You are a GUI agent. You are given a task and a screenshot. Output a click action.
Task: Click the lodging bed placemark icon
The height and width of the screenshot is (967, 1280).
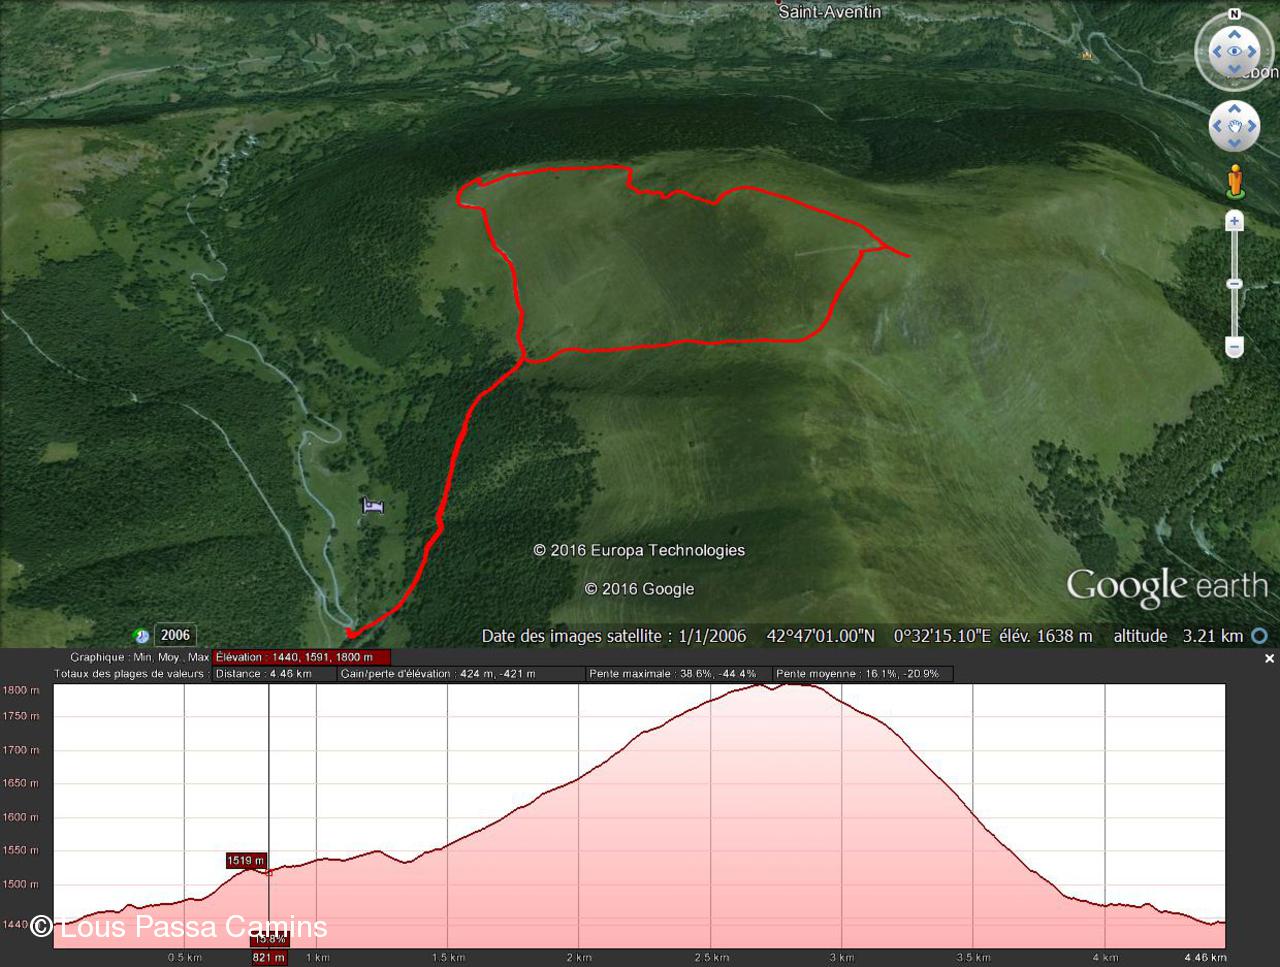coord(373,506)
